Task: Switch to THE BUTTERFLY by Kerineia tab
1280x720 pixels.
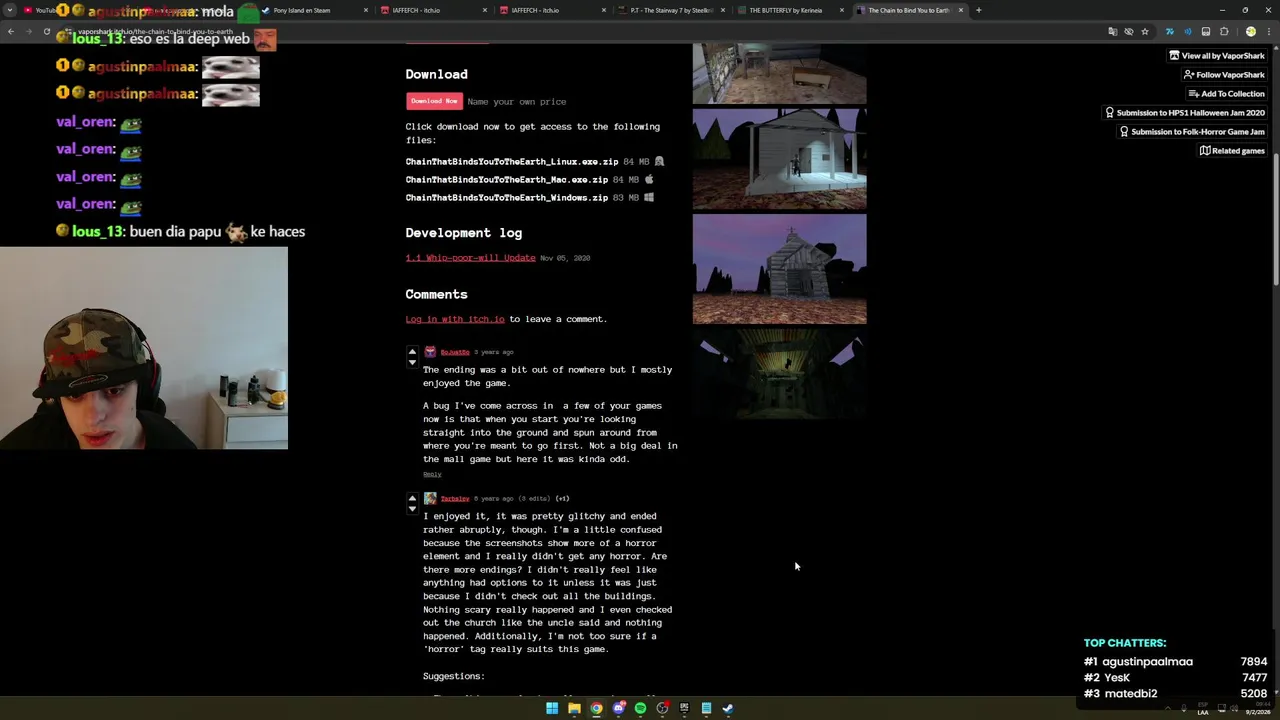Action: [788, 10]
